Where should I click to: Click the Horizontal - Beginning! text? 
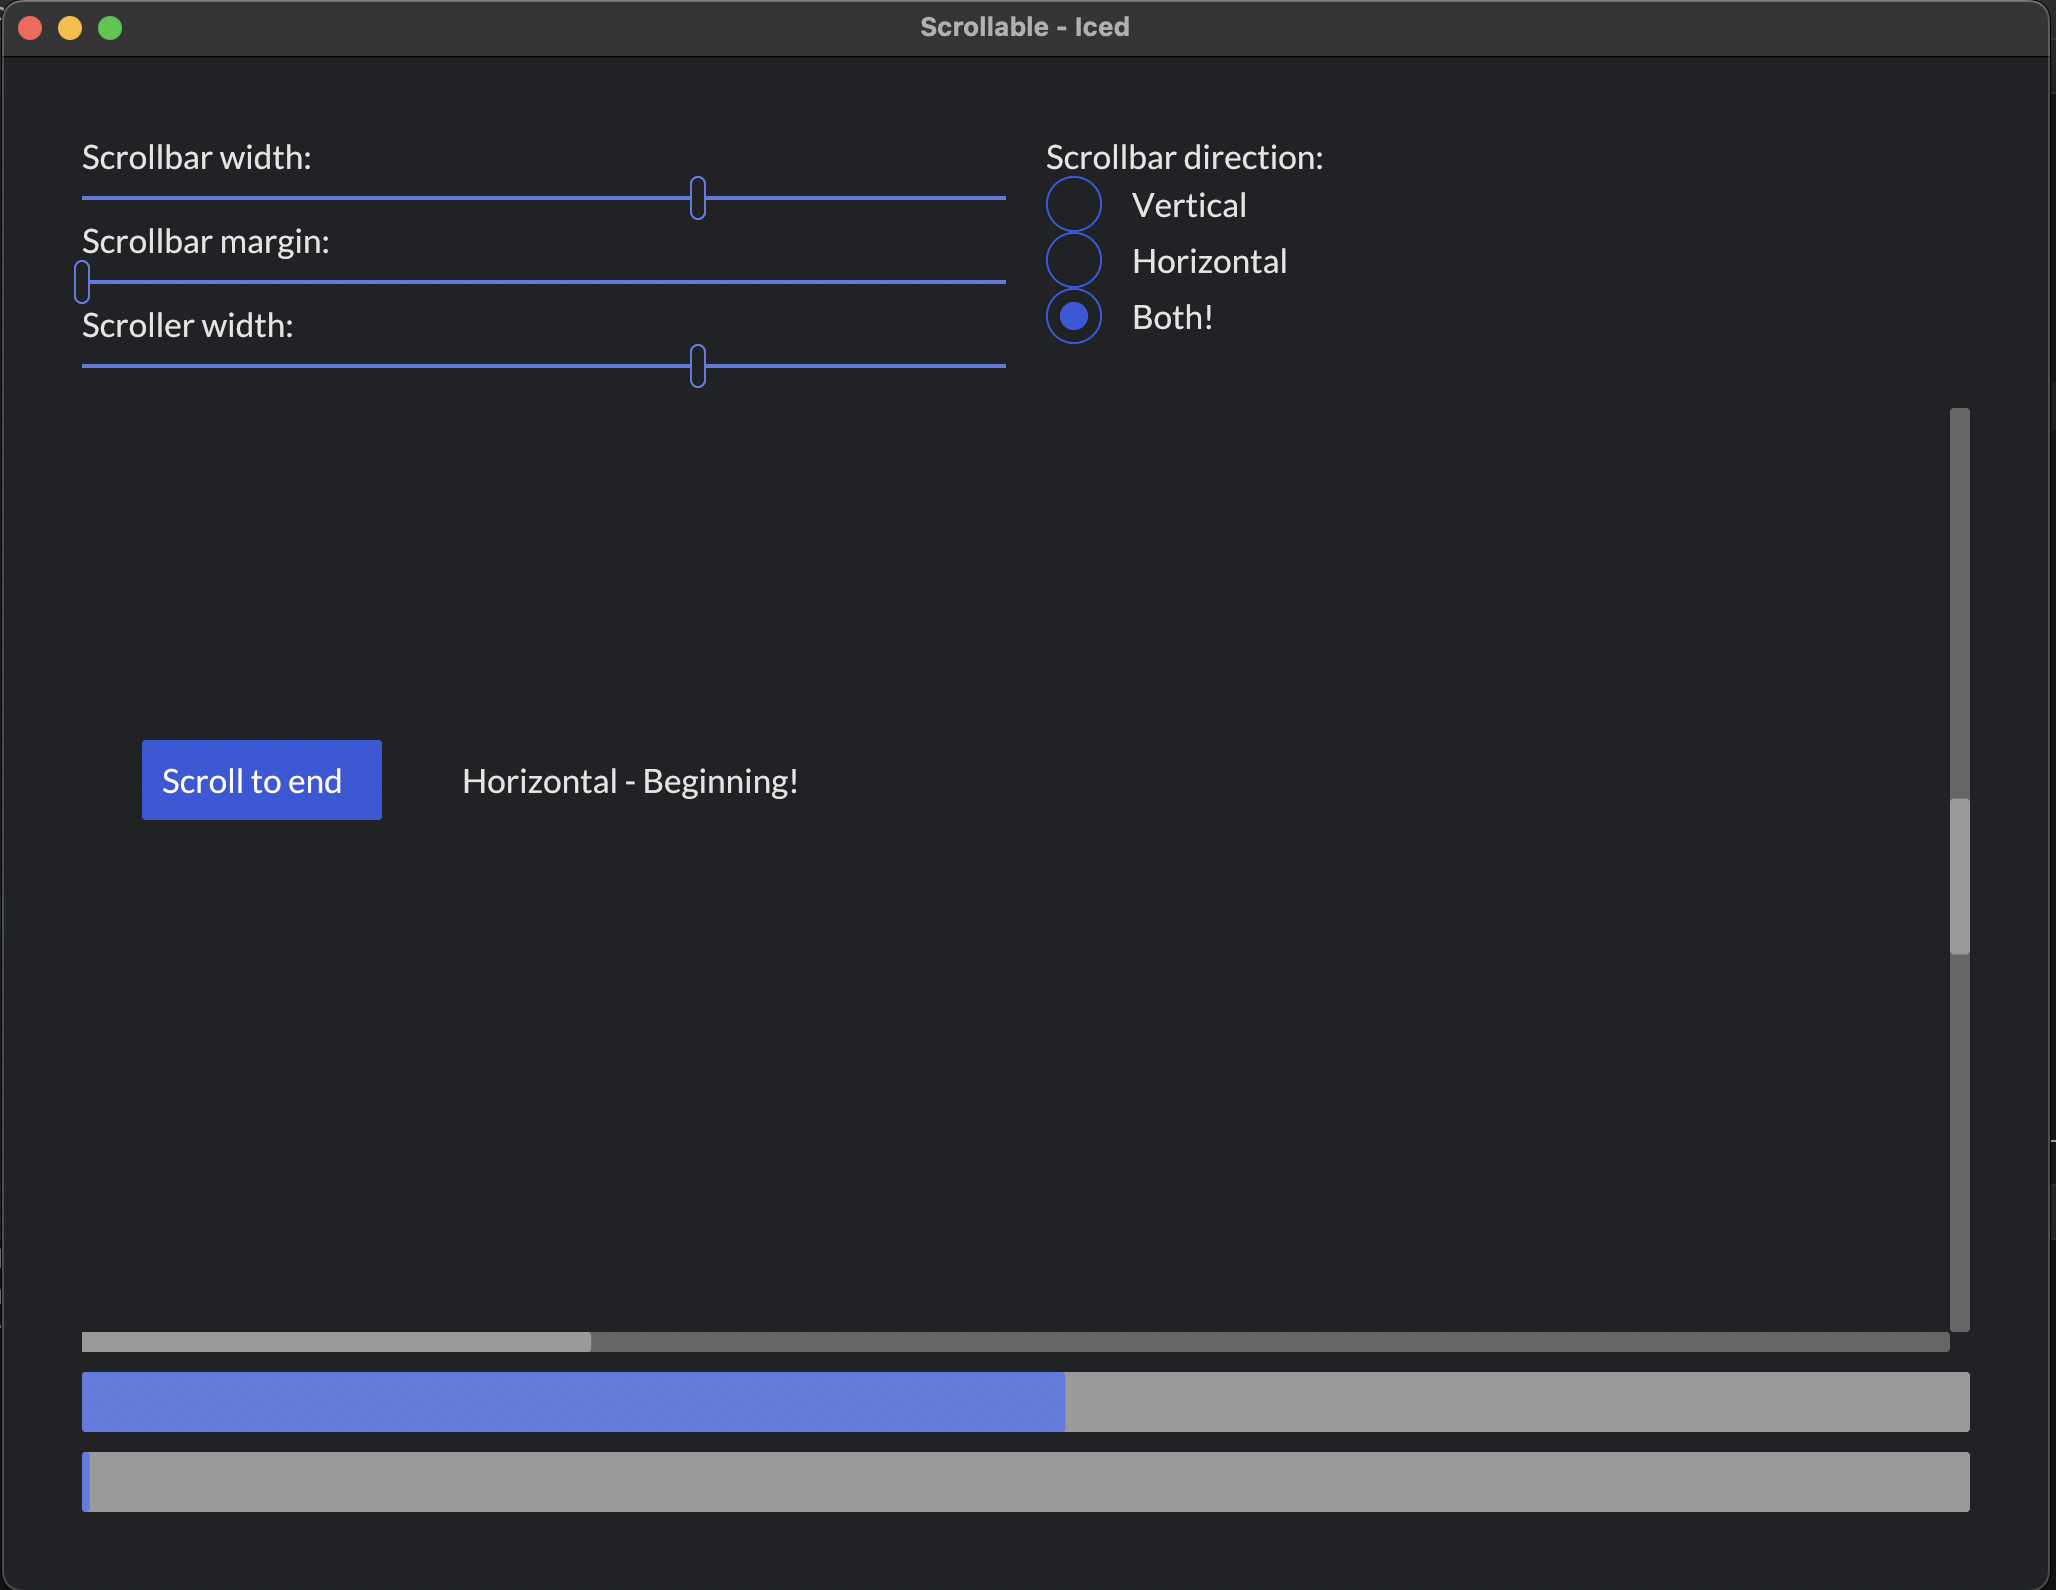point(630,781)
